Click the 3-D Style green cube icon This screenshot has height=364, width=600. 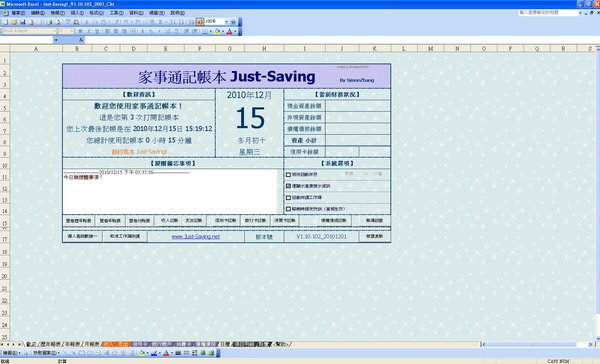[211, 353]
